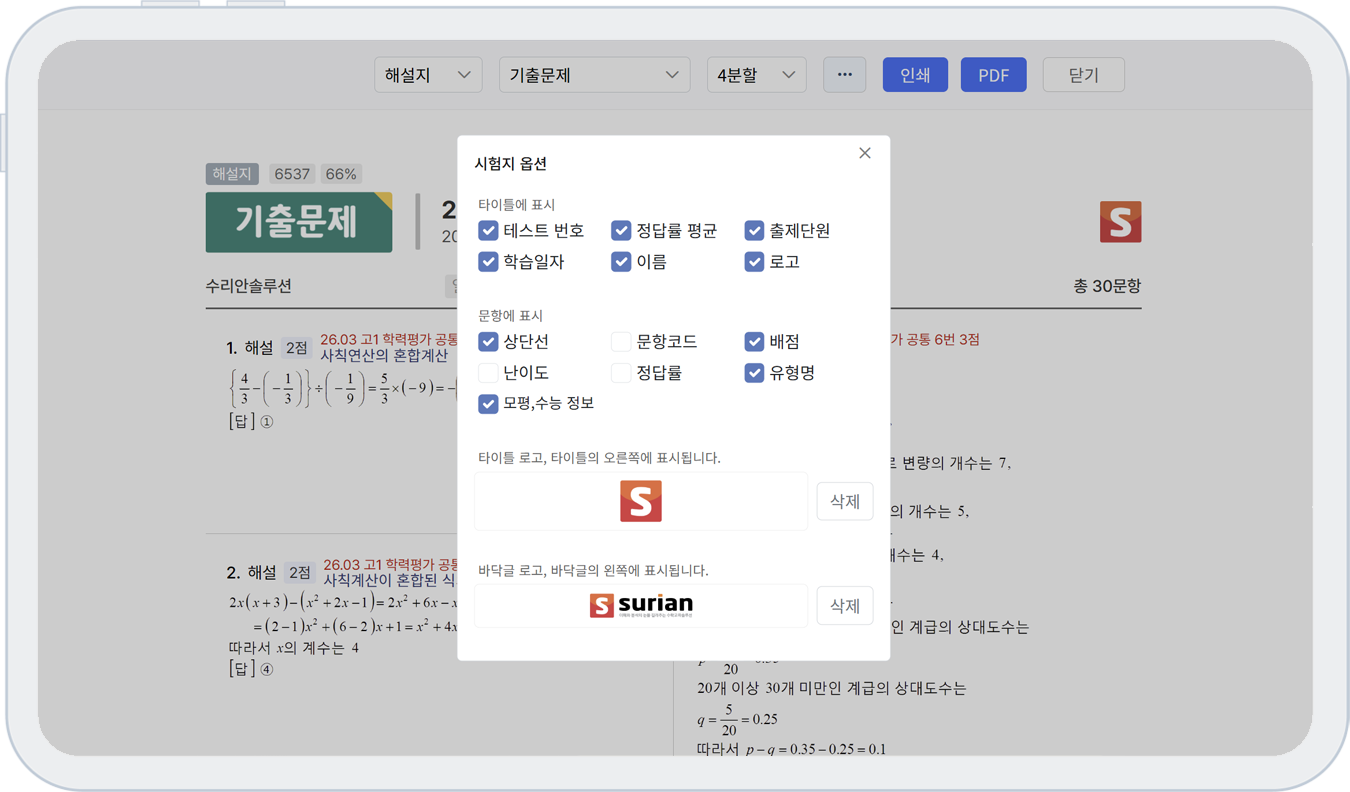Click the PDF export button

pos(993,75)
